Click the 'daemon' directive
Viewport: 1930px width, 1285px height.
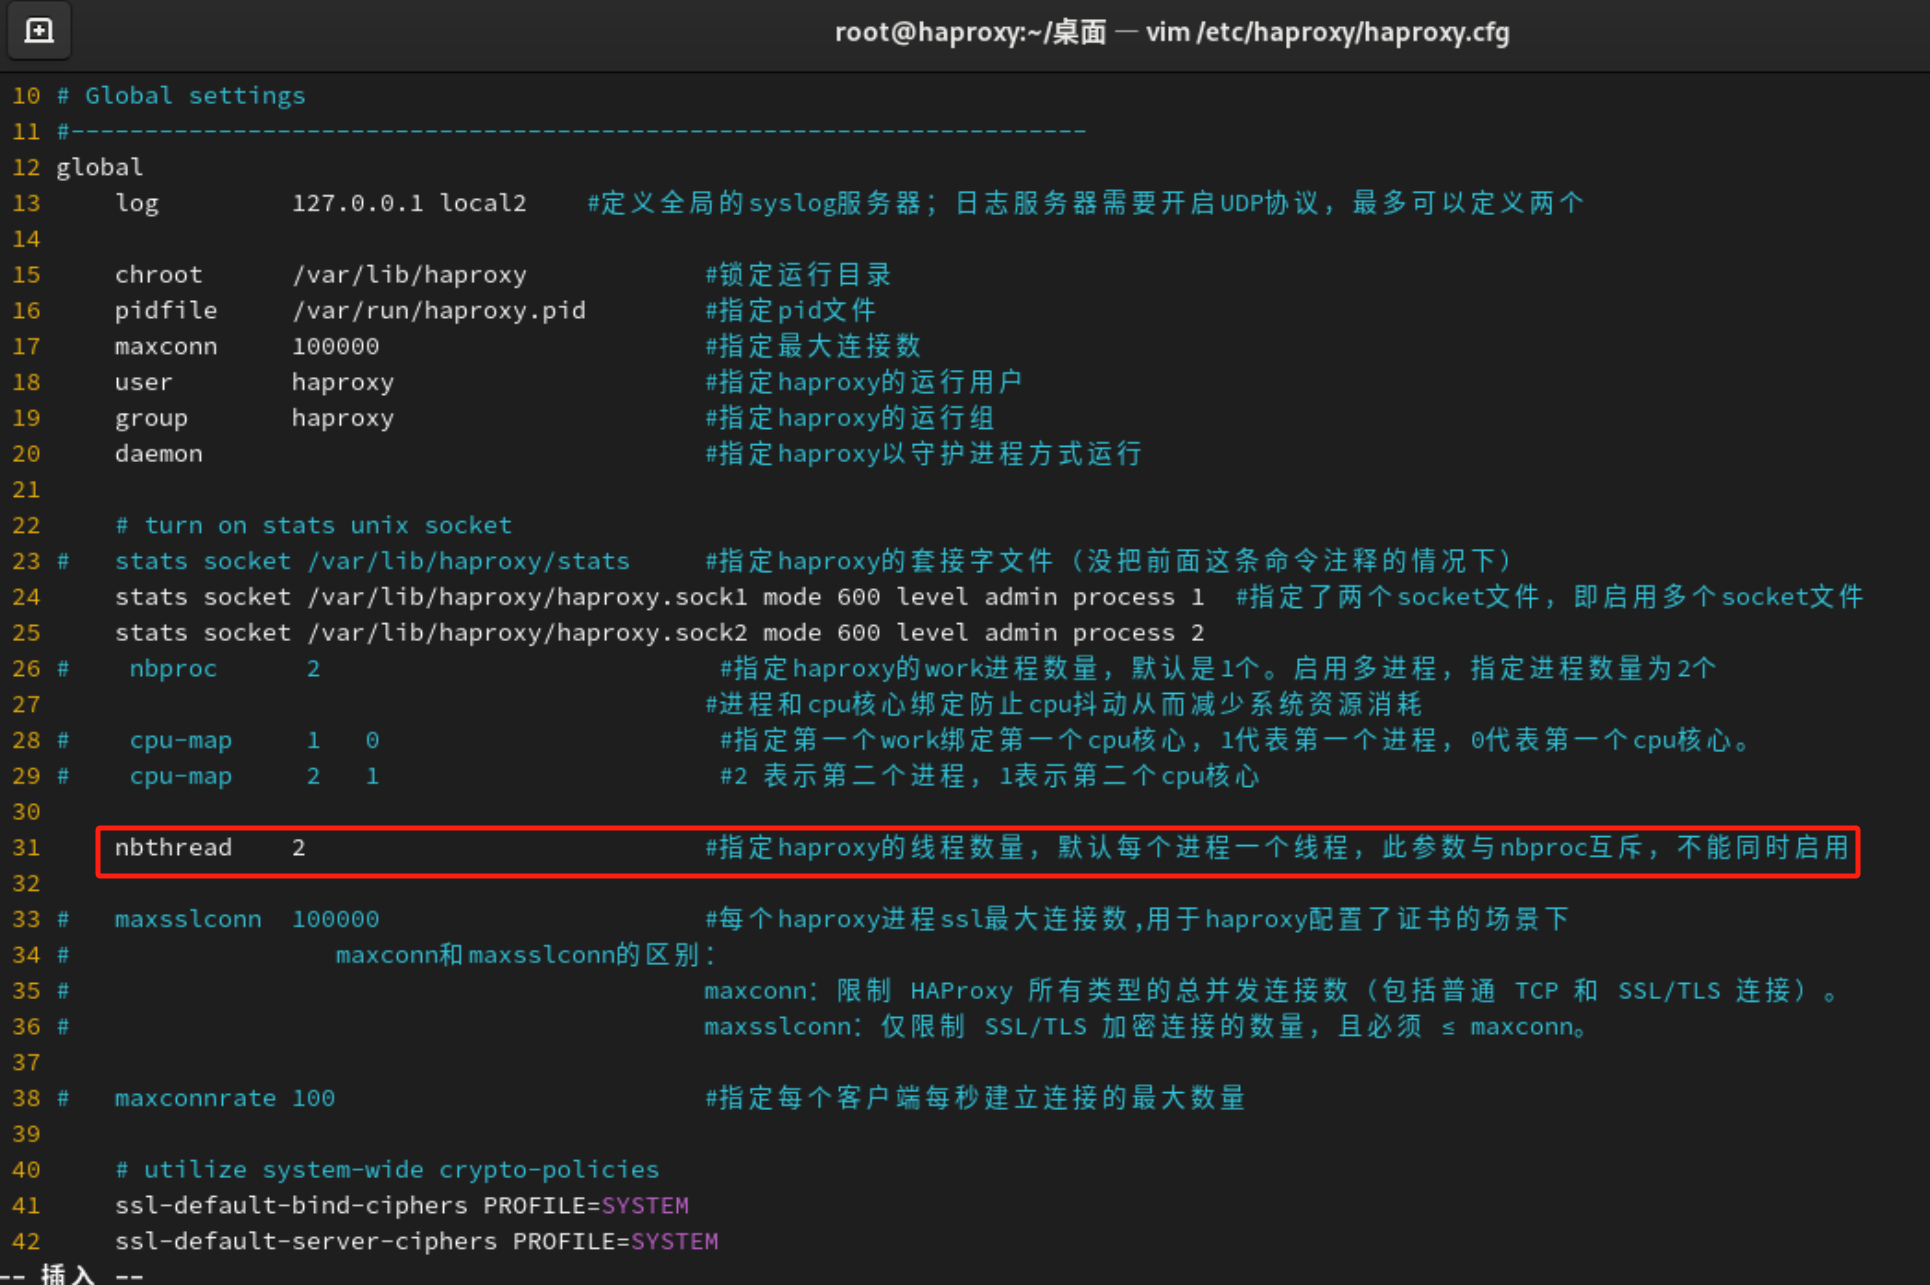pyautogui.click(x=158, y=454)
